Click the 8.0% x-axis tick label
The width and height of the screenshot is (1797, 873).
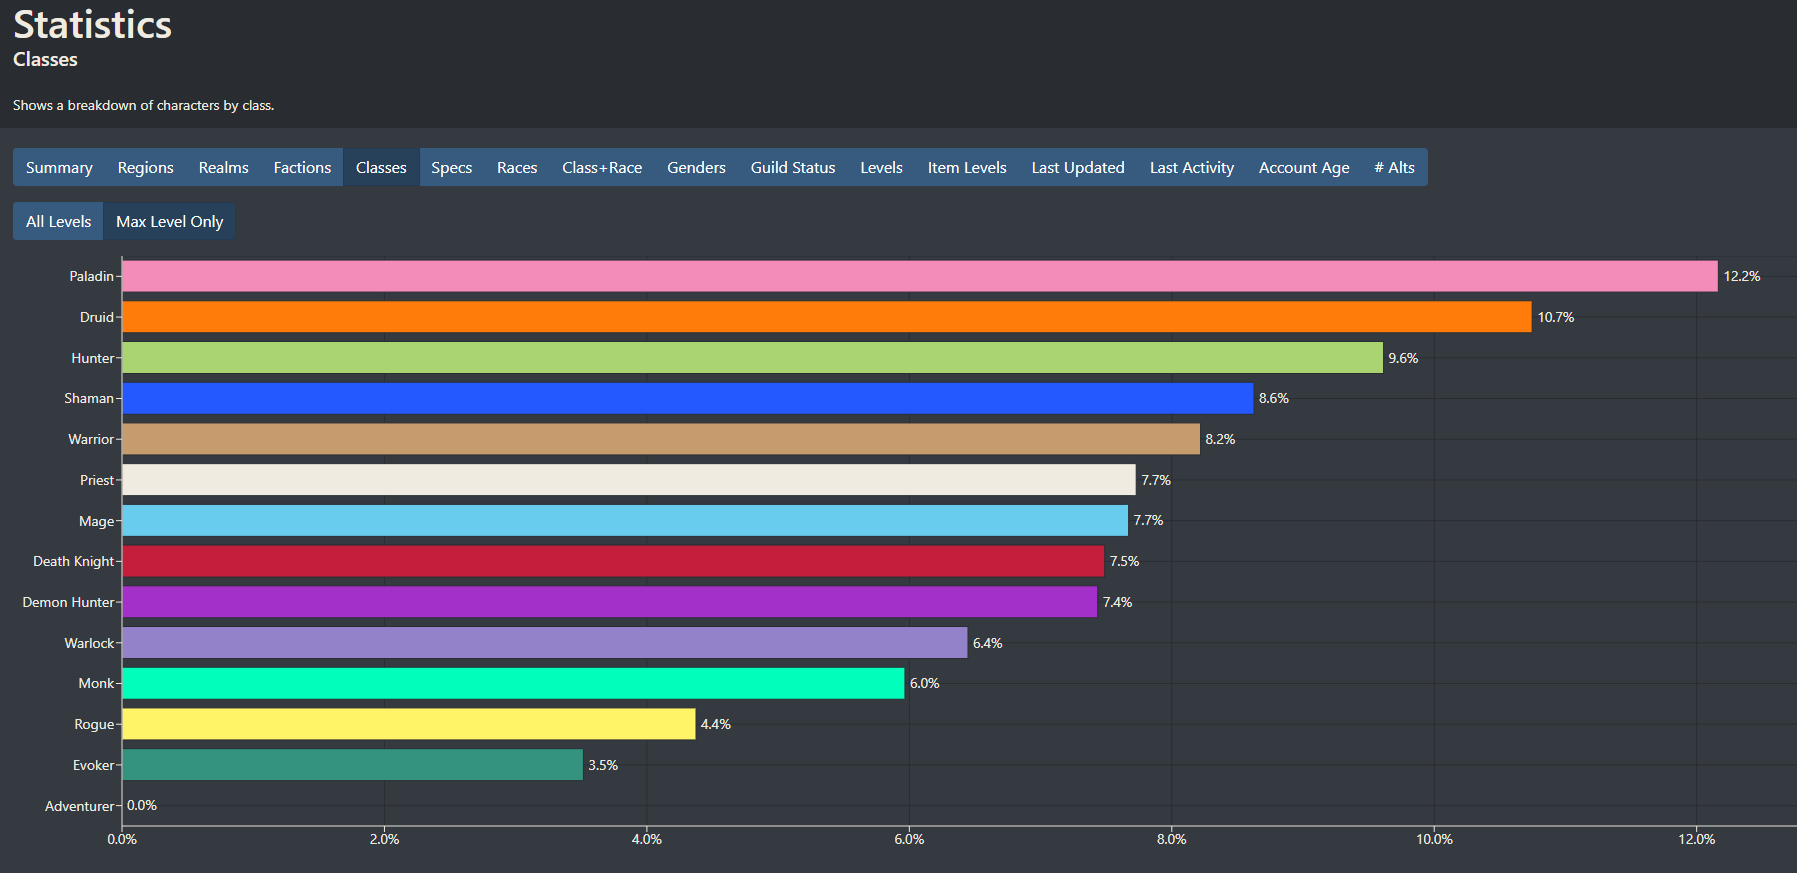click(1171, 839)
